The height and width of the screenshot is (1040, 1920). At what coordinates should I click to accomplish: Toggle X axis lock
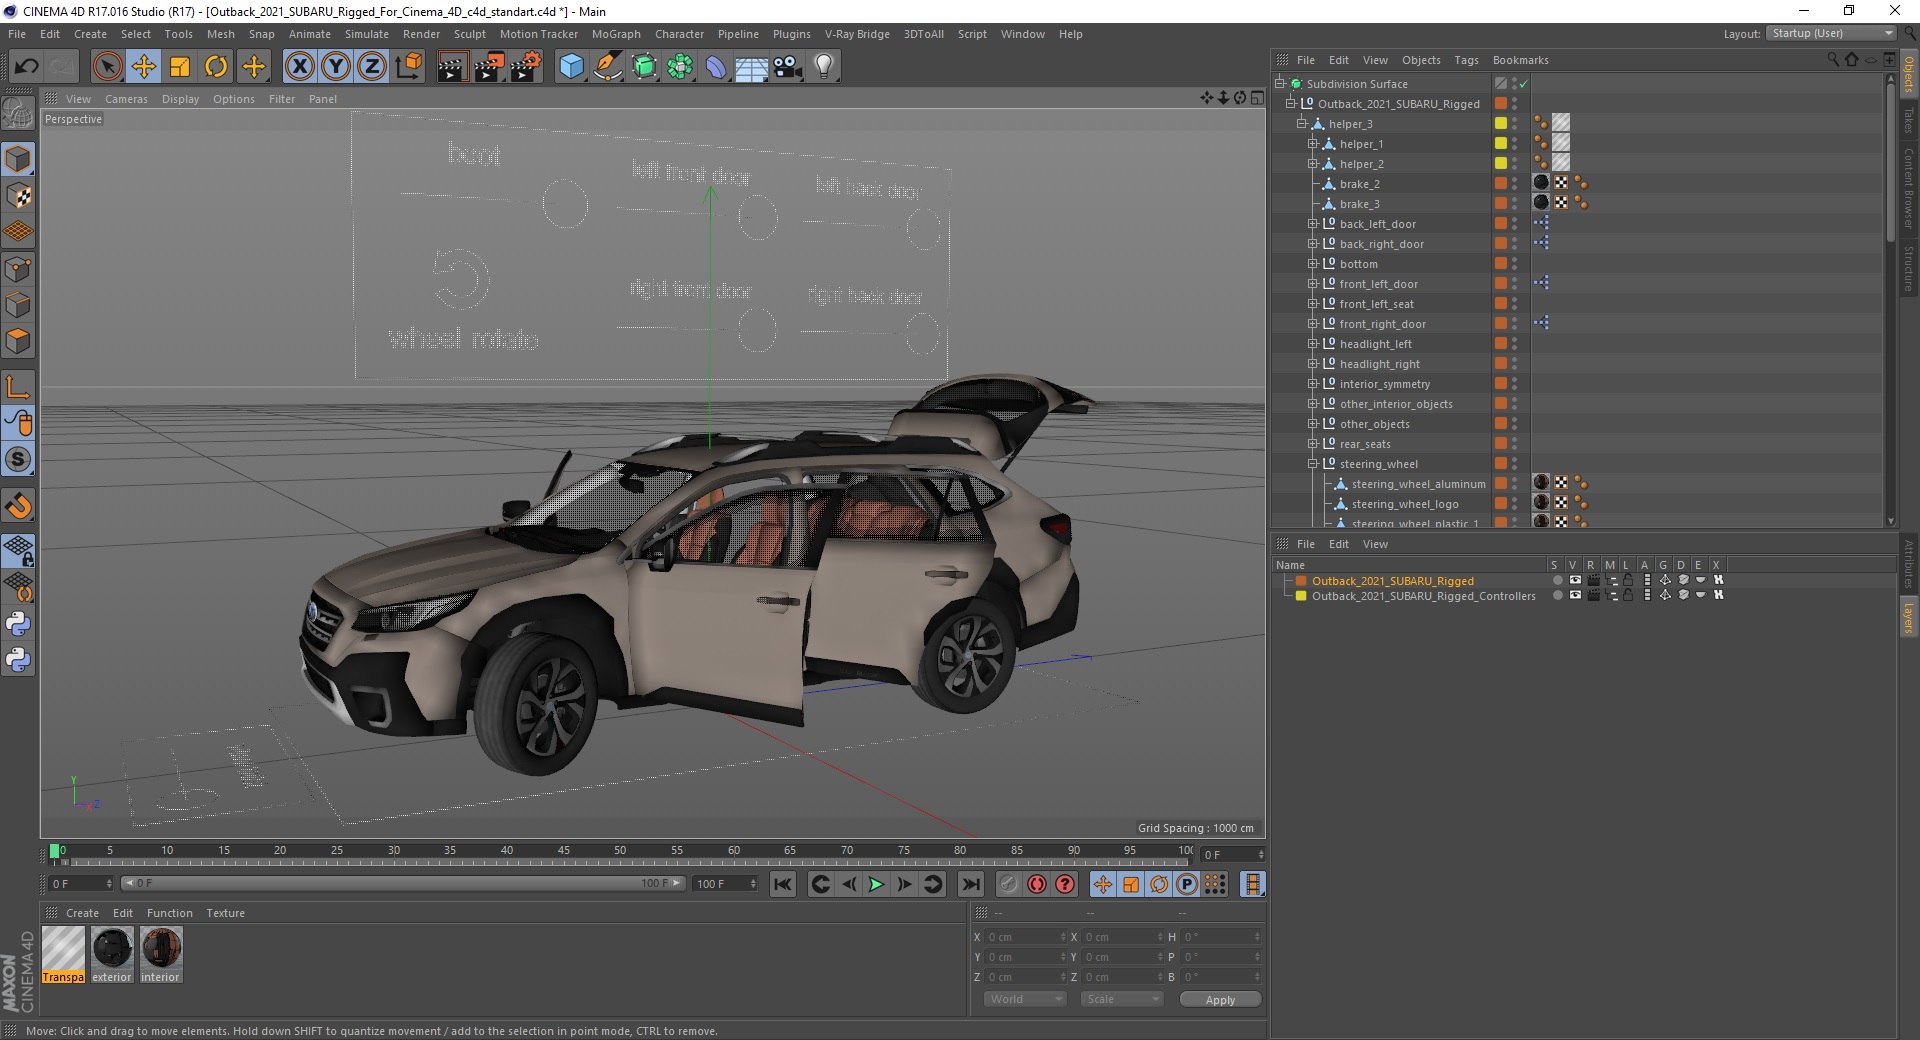coord(299,67)
